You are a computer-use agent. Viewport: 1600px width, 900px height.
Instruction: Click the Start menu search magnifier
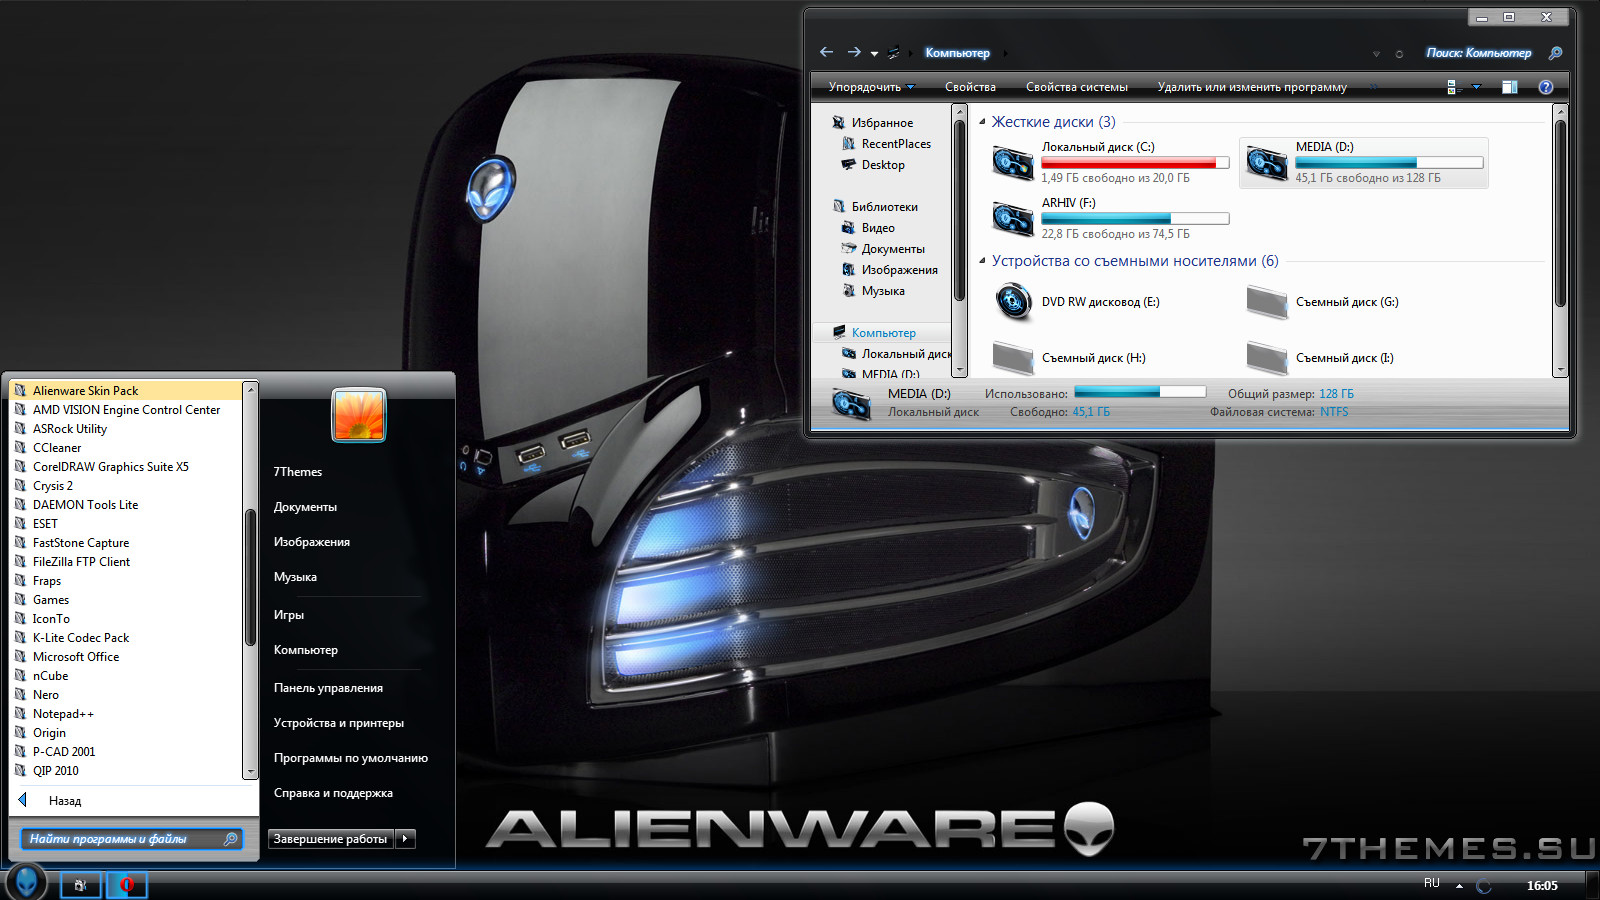(230, 839)
